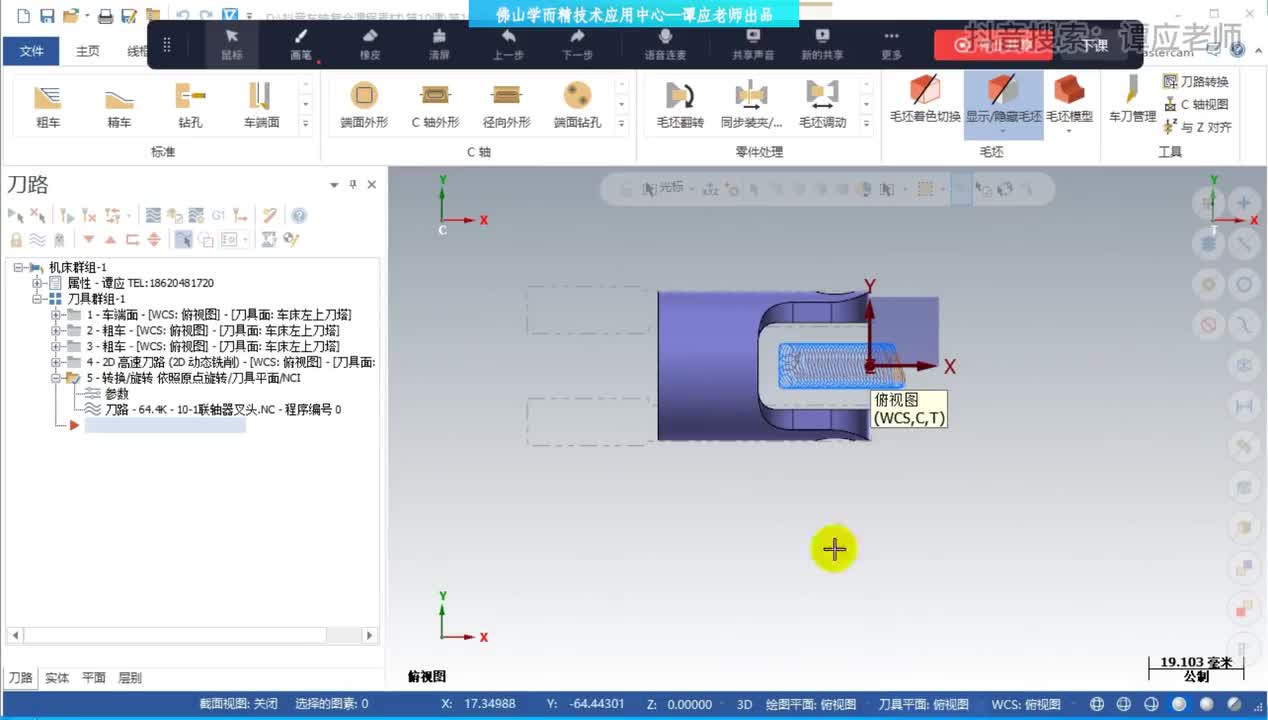The width and height of the screenshot is (1268, 720).
Task: Open the 刀路 panel options dropdown arrow
Action: (x=335, y=185)
